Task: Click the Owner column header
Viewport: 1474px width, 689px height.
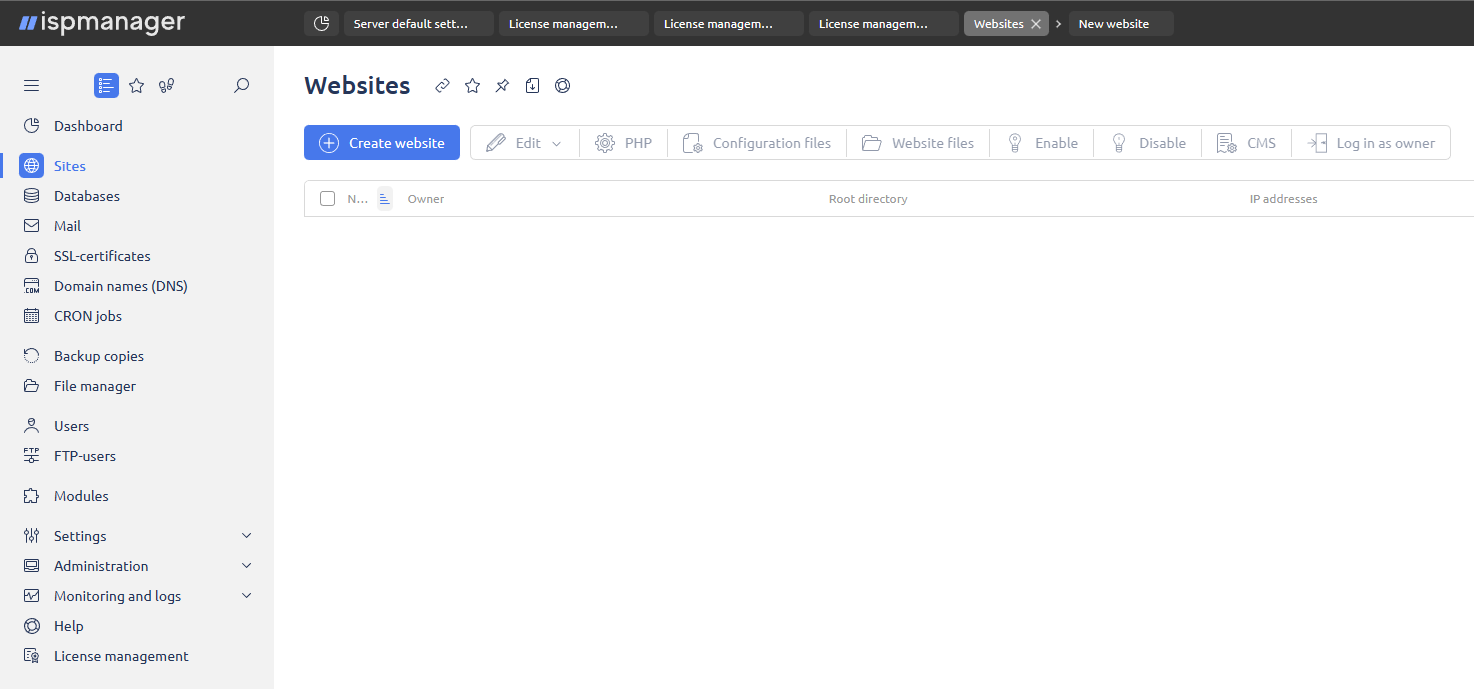Action: coord(426,199)
